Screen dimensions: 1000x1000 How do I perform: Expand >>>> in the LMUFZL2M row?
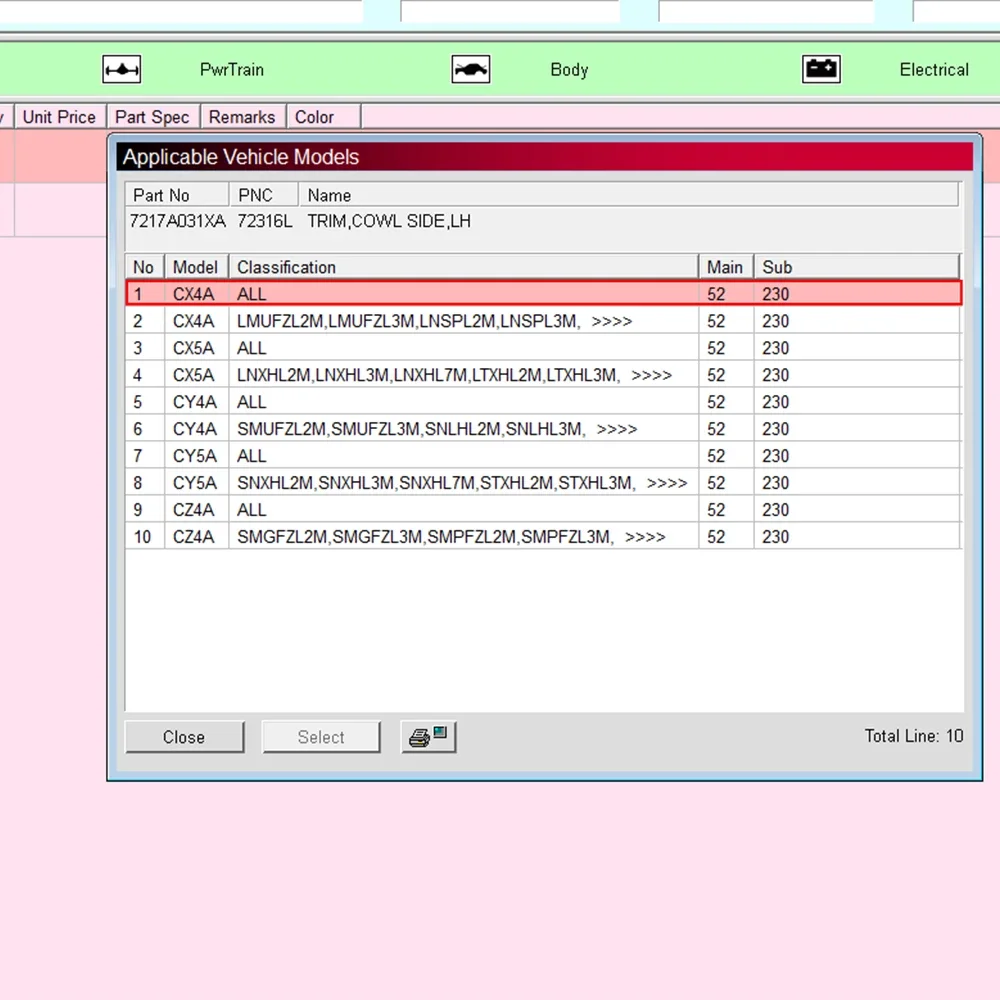(x=612, y=321)
